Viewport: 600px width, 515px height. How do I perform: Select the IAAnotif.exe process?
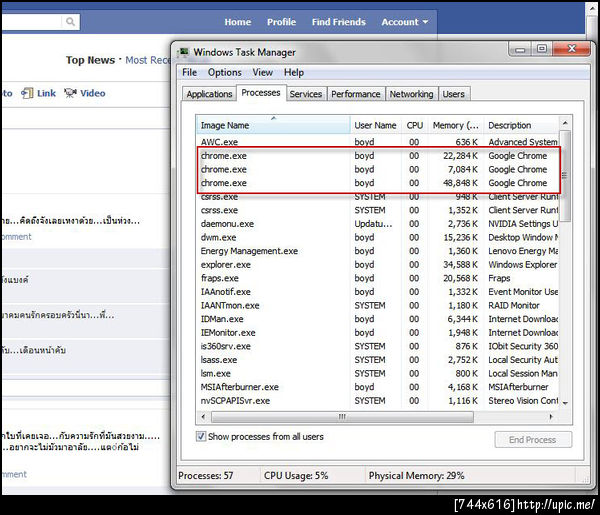coord(377,292)
